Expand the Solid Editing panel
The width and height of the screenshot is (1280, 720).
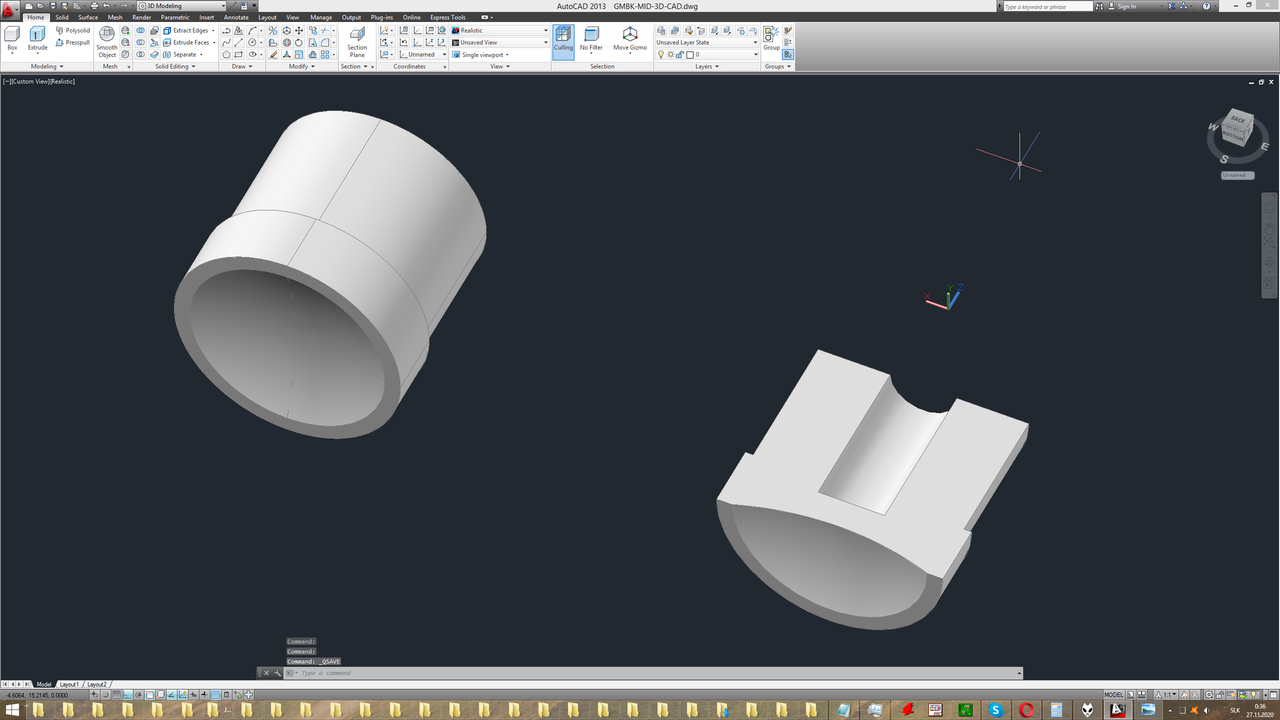click(x=174, y=66)
